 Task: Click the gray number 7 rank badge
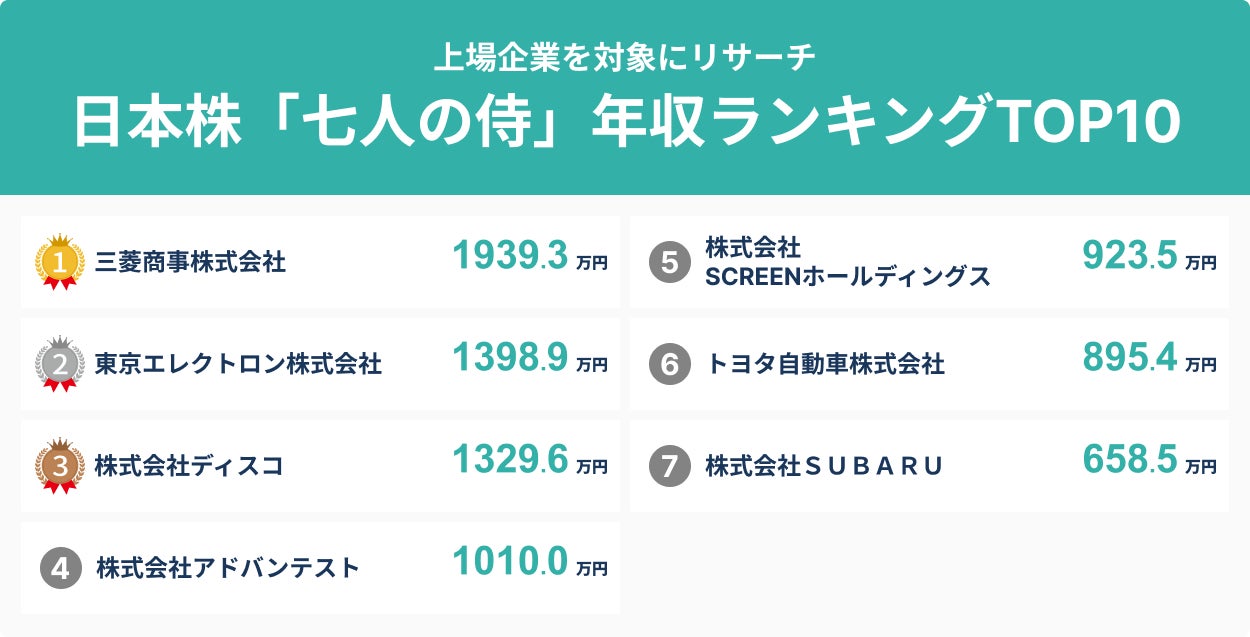tap(669, 466)
